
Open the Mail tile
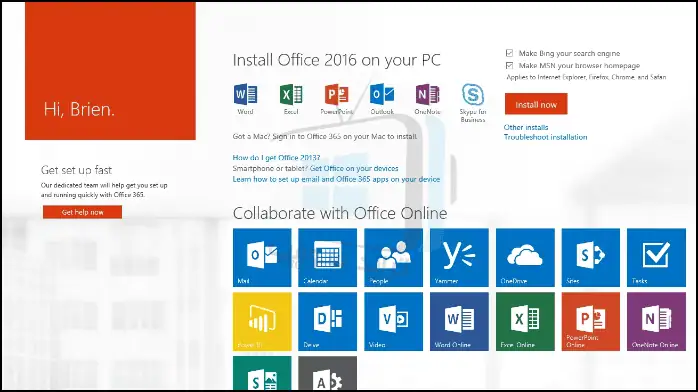[x=262, y=258]
